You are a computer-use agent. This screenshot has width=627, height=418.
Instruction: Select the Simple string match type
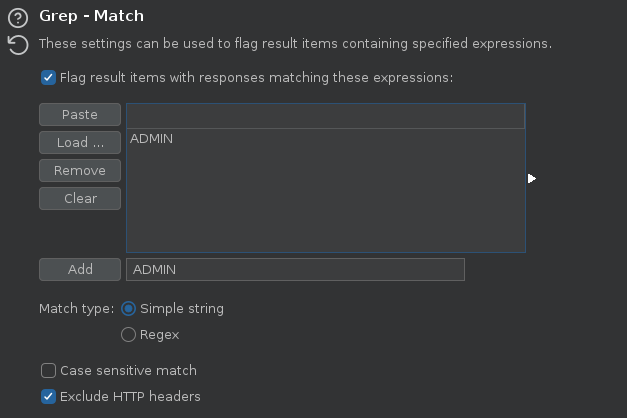[128, 308]
